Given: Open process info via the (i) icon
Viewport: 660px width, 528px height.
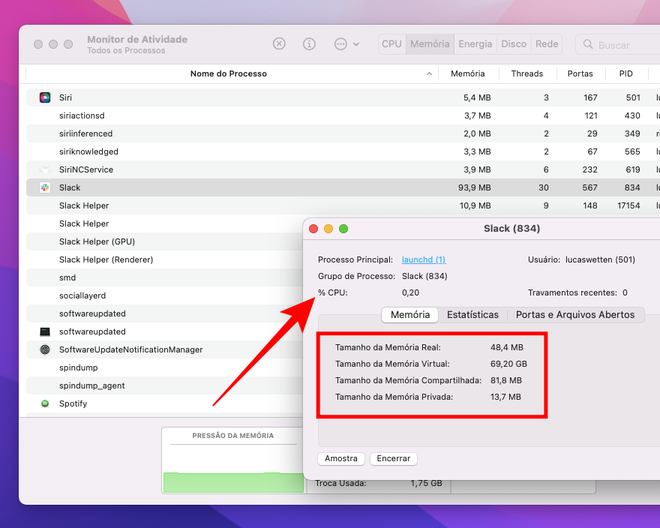Looking at the screenshot, I should [x=309, y=44].
